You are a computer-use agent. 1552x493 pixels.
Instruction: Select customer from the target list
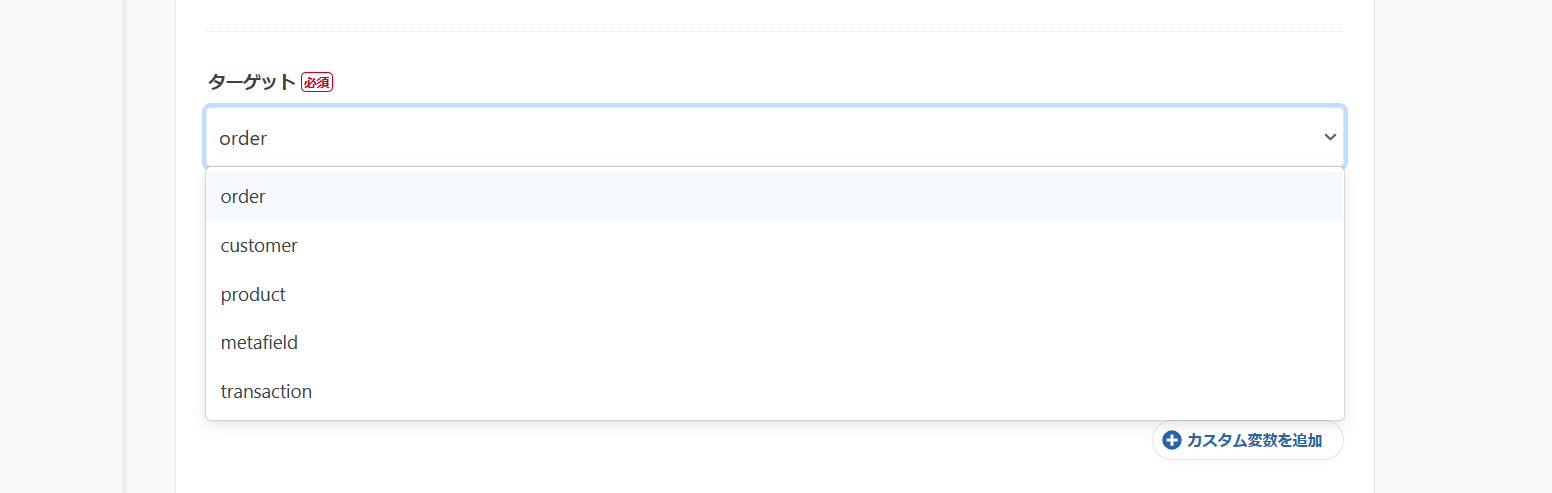point(775,246)
